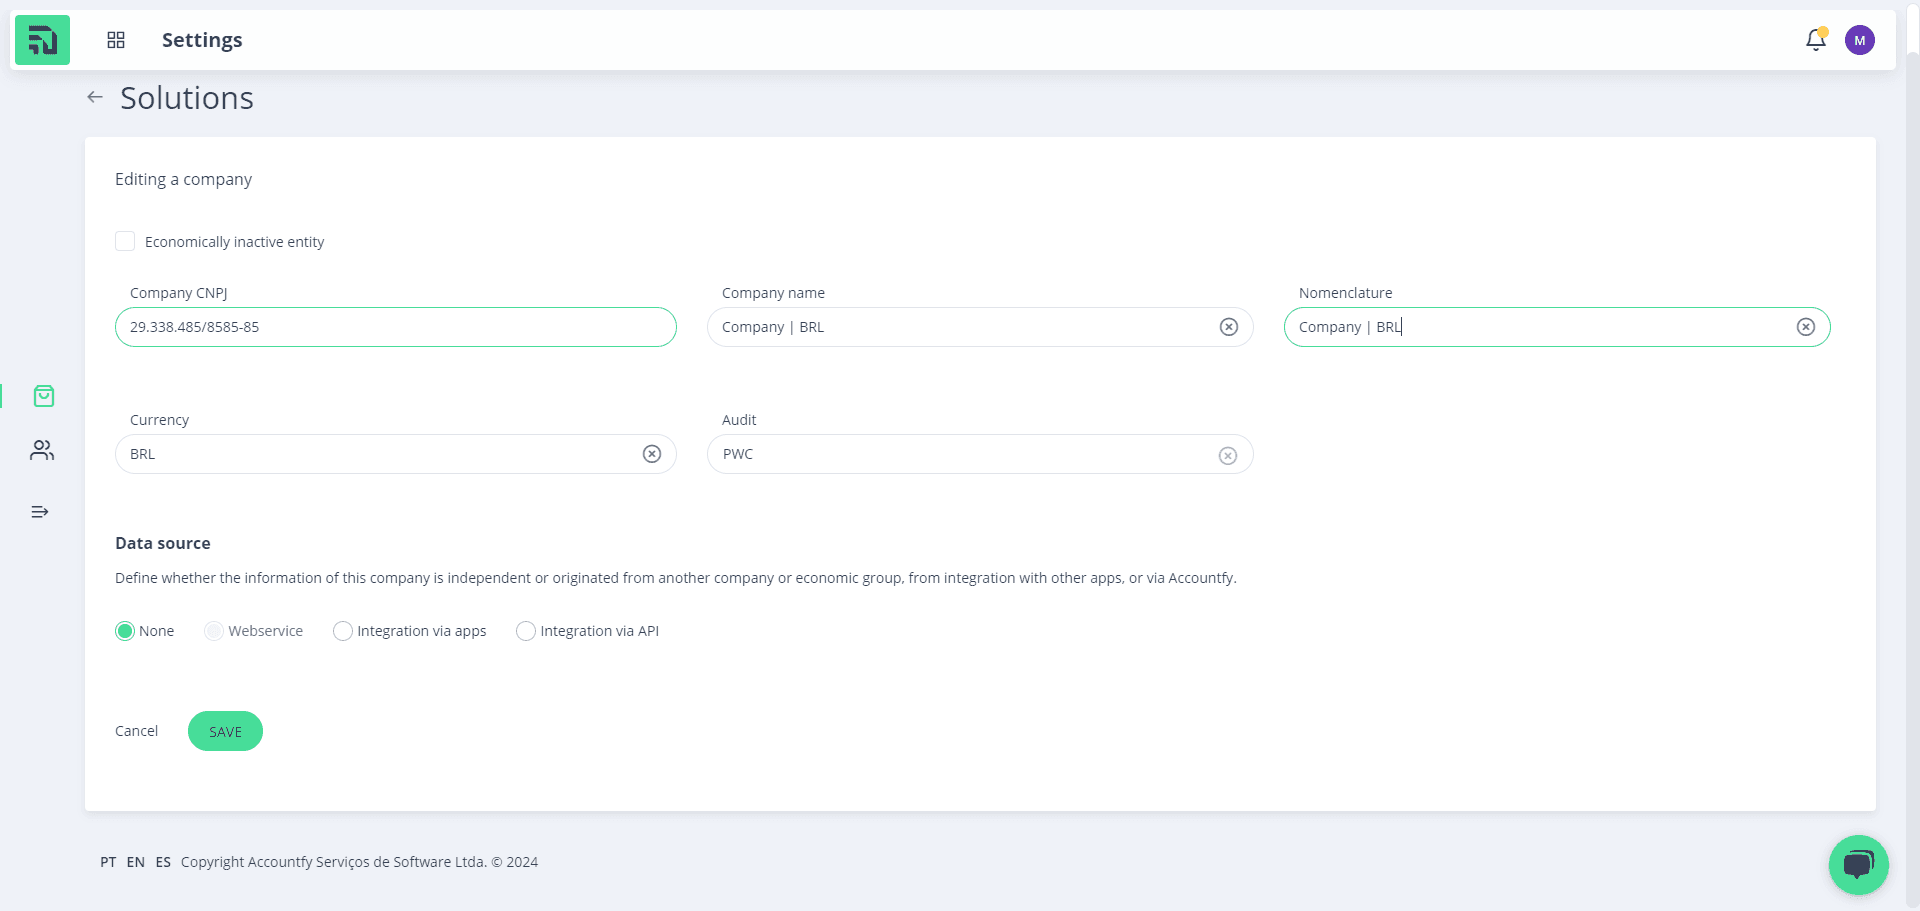
Task: Switch language to ES
Action: pos(163,862)
